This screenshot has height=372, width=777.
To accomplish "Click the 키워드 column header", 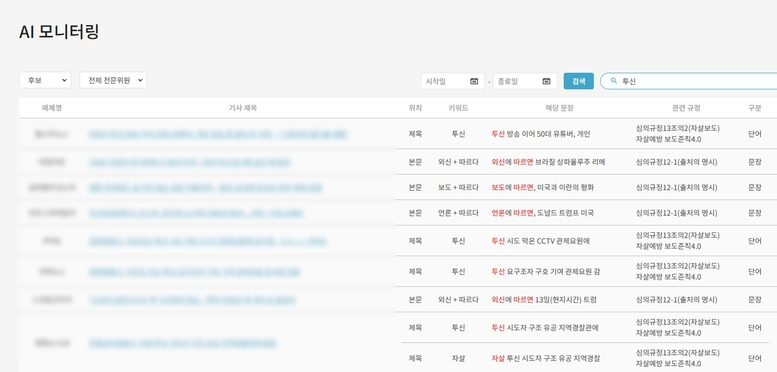I will (x=458, y=108).
